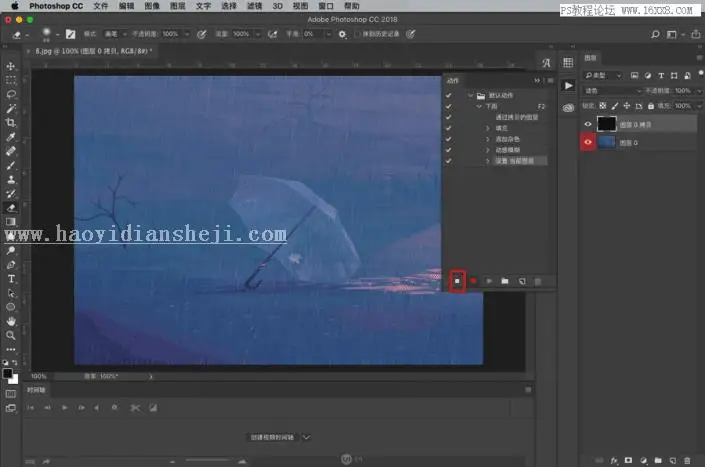705x467 pixels.
Task: Toggle the 添加杂色 step checkmark
Action: (448, 139)
